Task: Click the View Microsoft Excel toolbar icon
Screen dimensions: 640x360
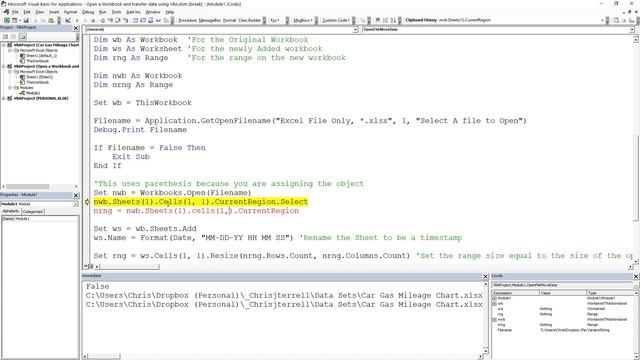Action: 7,20
